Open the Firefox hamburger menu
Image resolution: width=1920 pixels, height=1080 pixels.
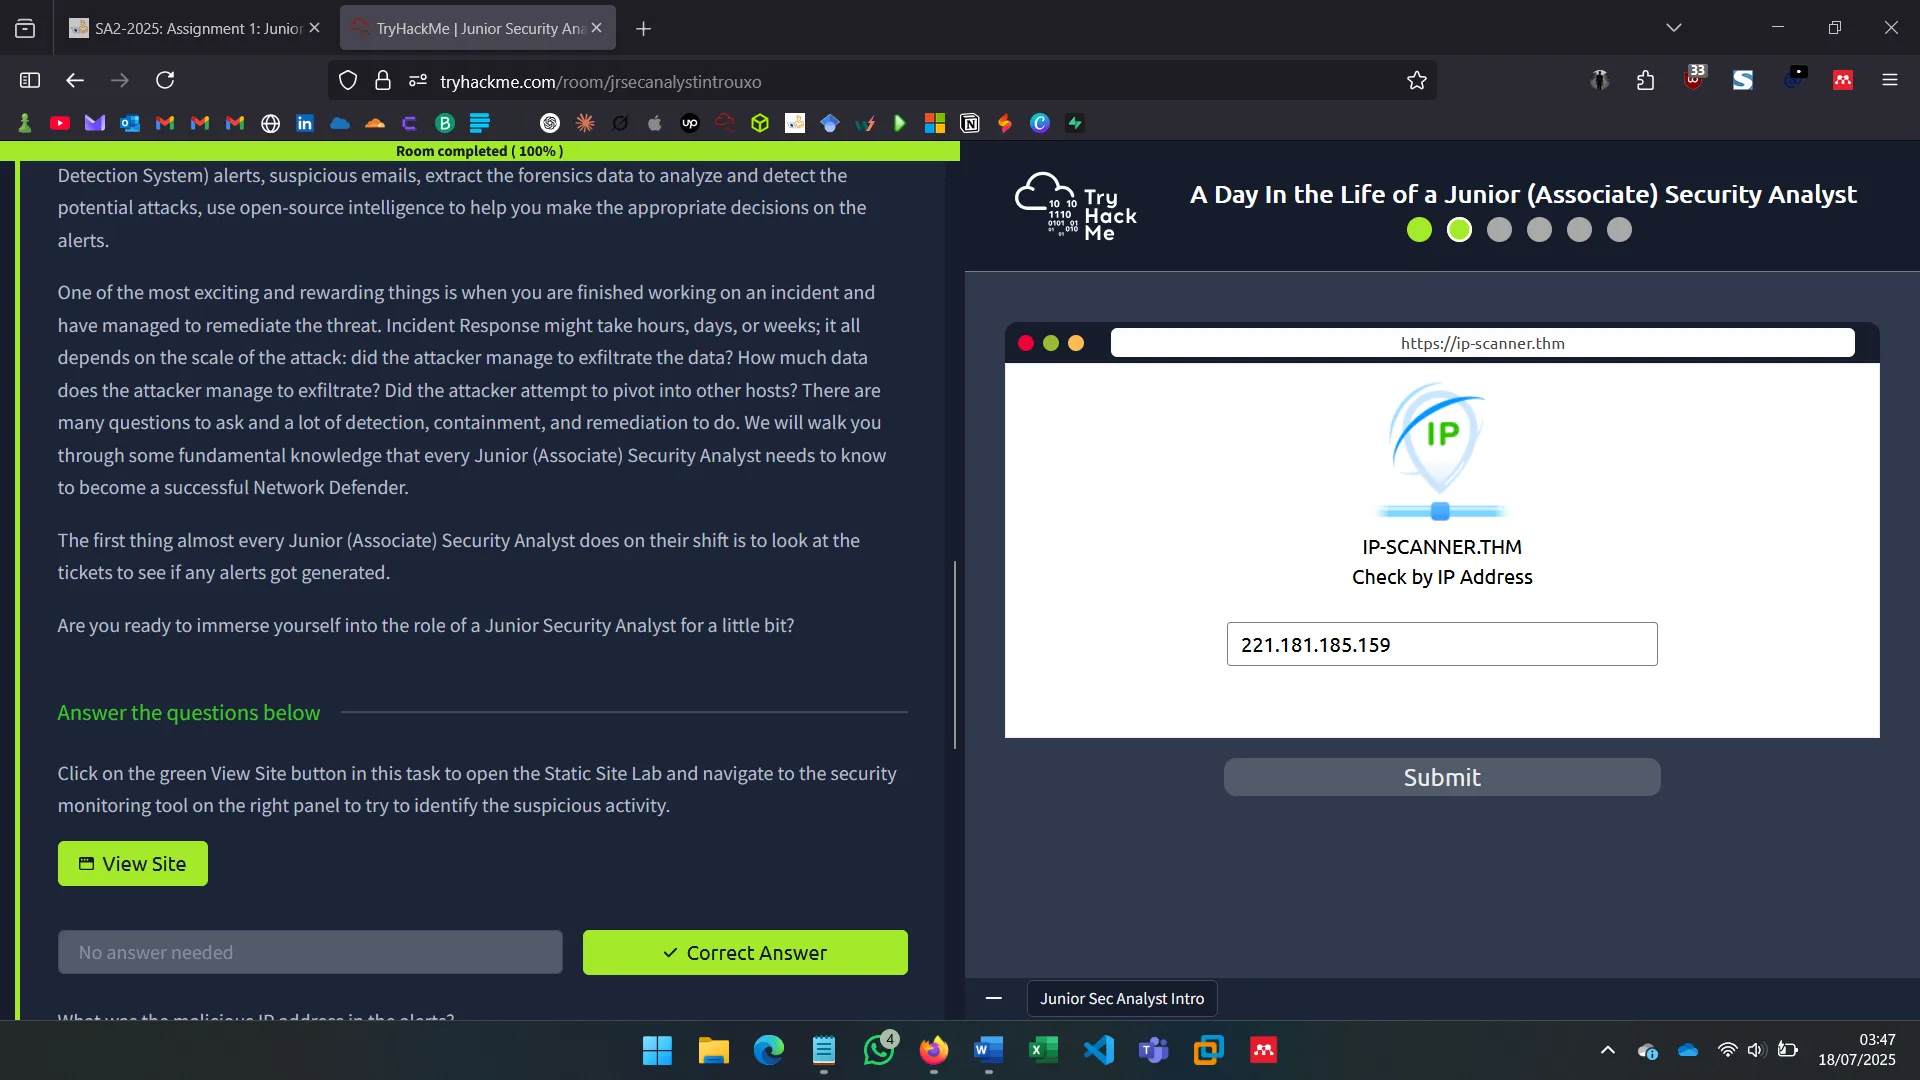click(1890, 80)
